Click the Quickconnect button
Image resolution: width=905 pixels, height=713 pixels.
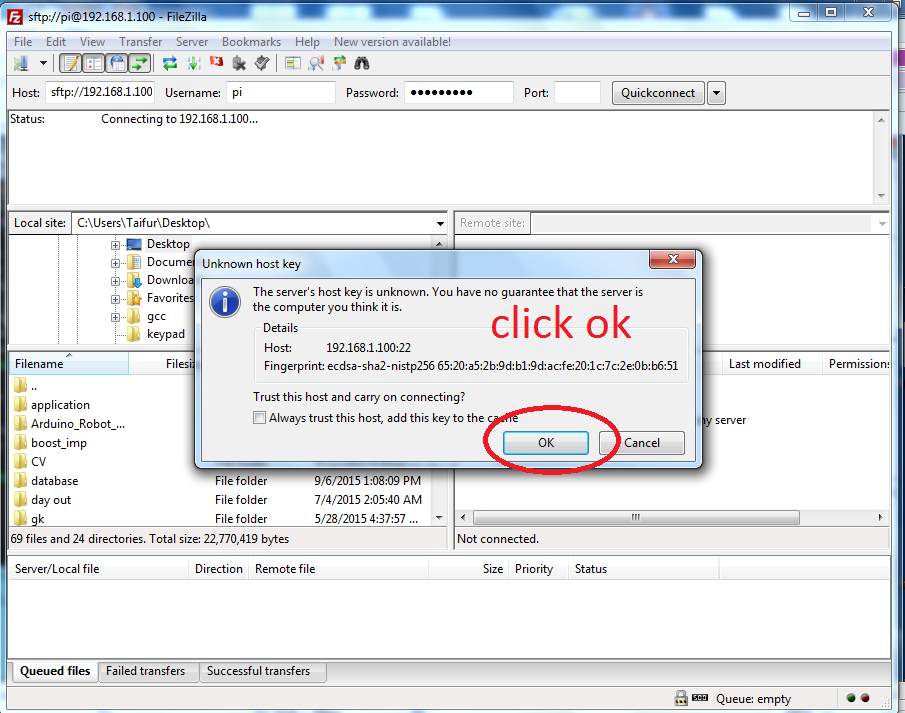658,93
